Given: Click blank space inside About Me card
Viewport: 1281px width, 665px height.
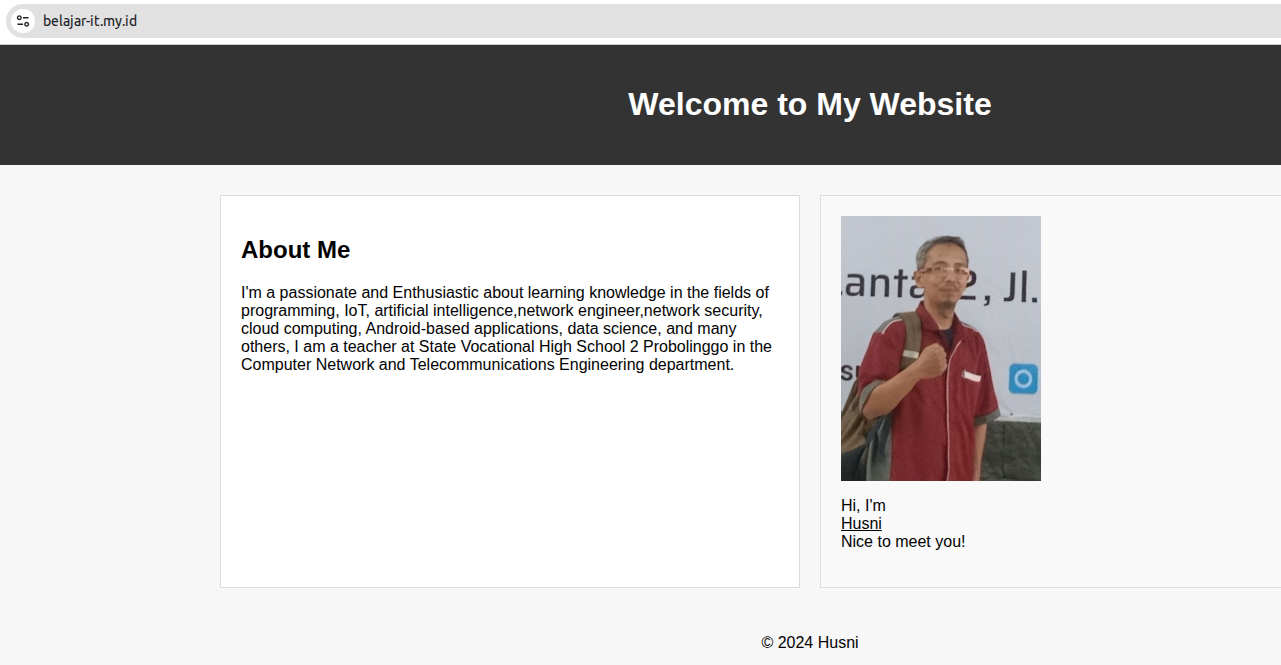Looking at the screenshot, I should point(510,480).
